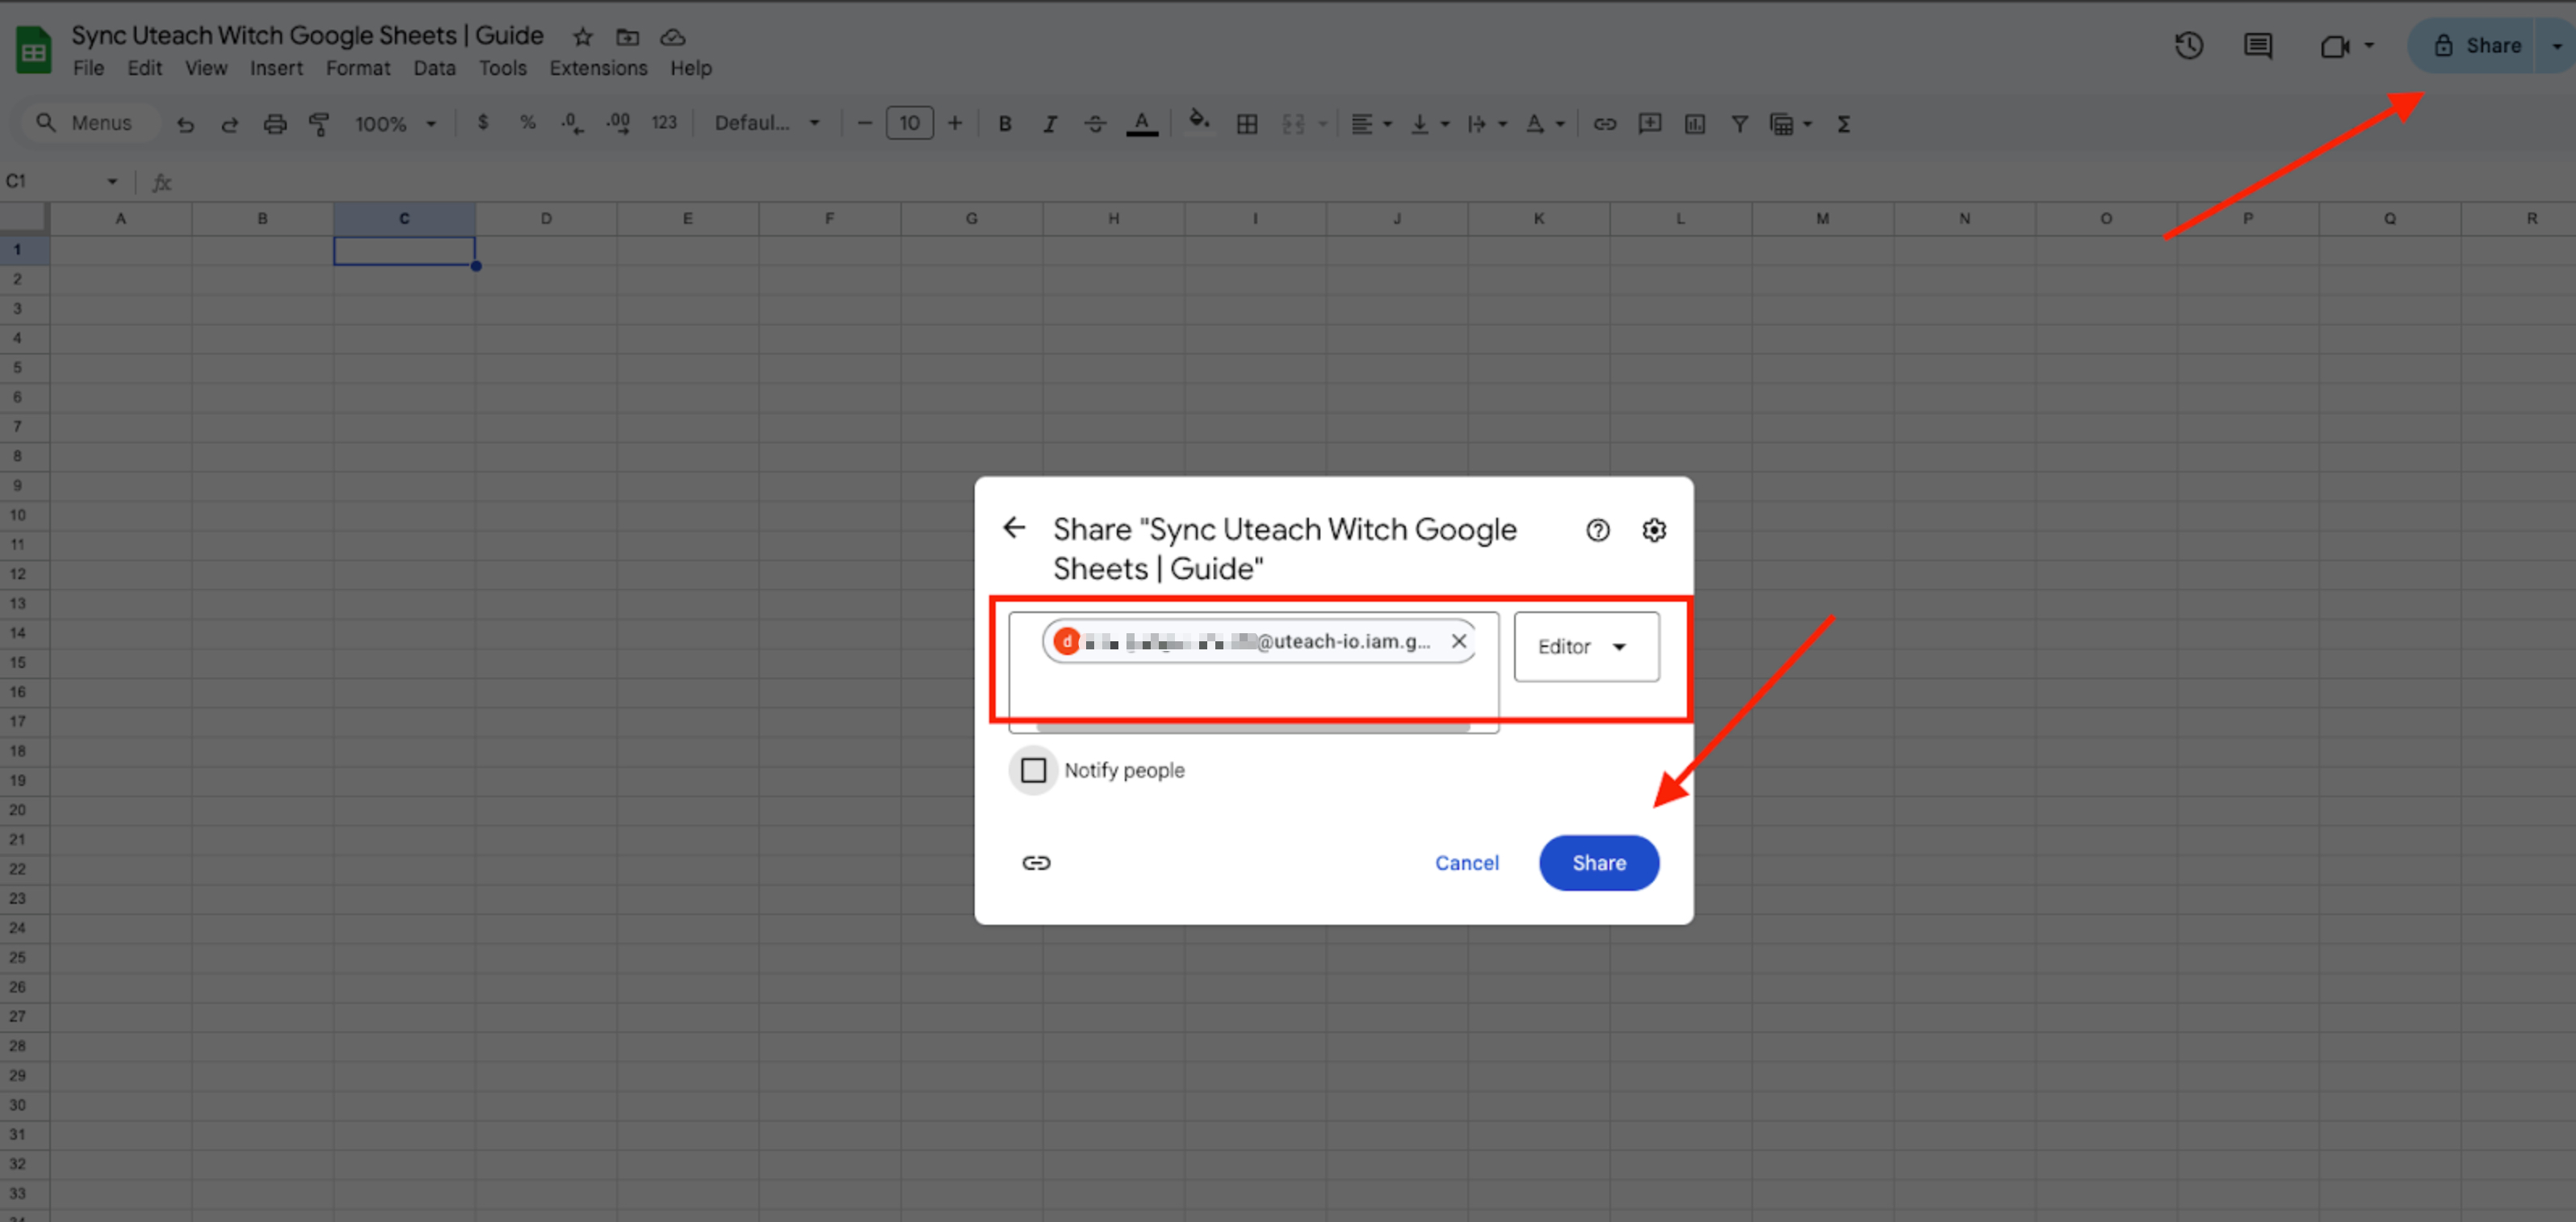
Task: Open Meet call options arrow
Action: [x=2368, y=46]
